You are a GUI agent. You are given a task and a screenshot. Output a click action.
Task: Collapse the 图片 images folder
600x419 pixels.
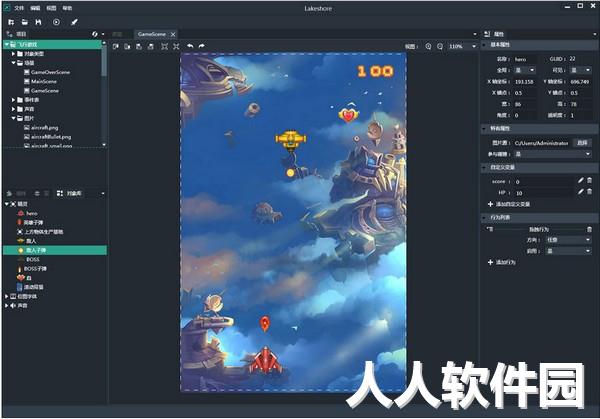(x=13, y=118)
